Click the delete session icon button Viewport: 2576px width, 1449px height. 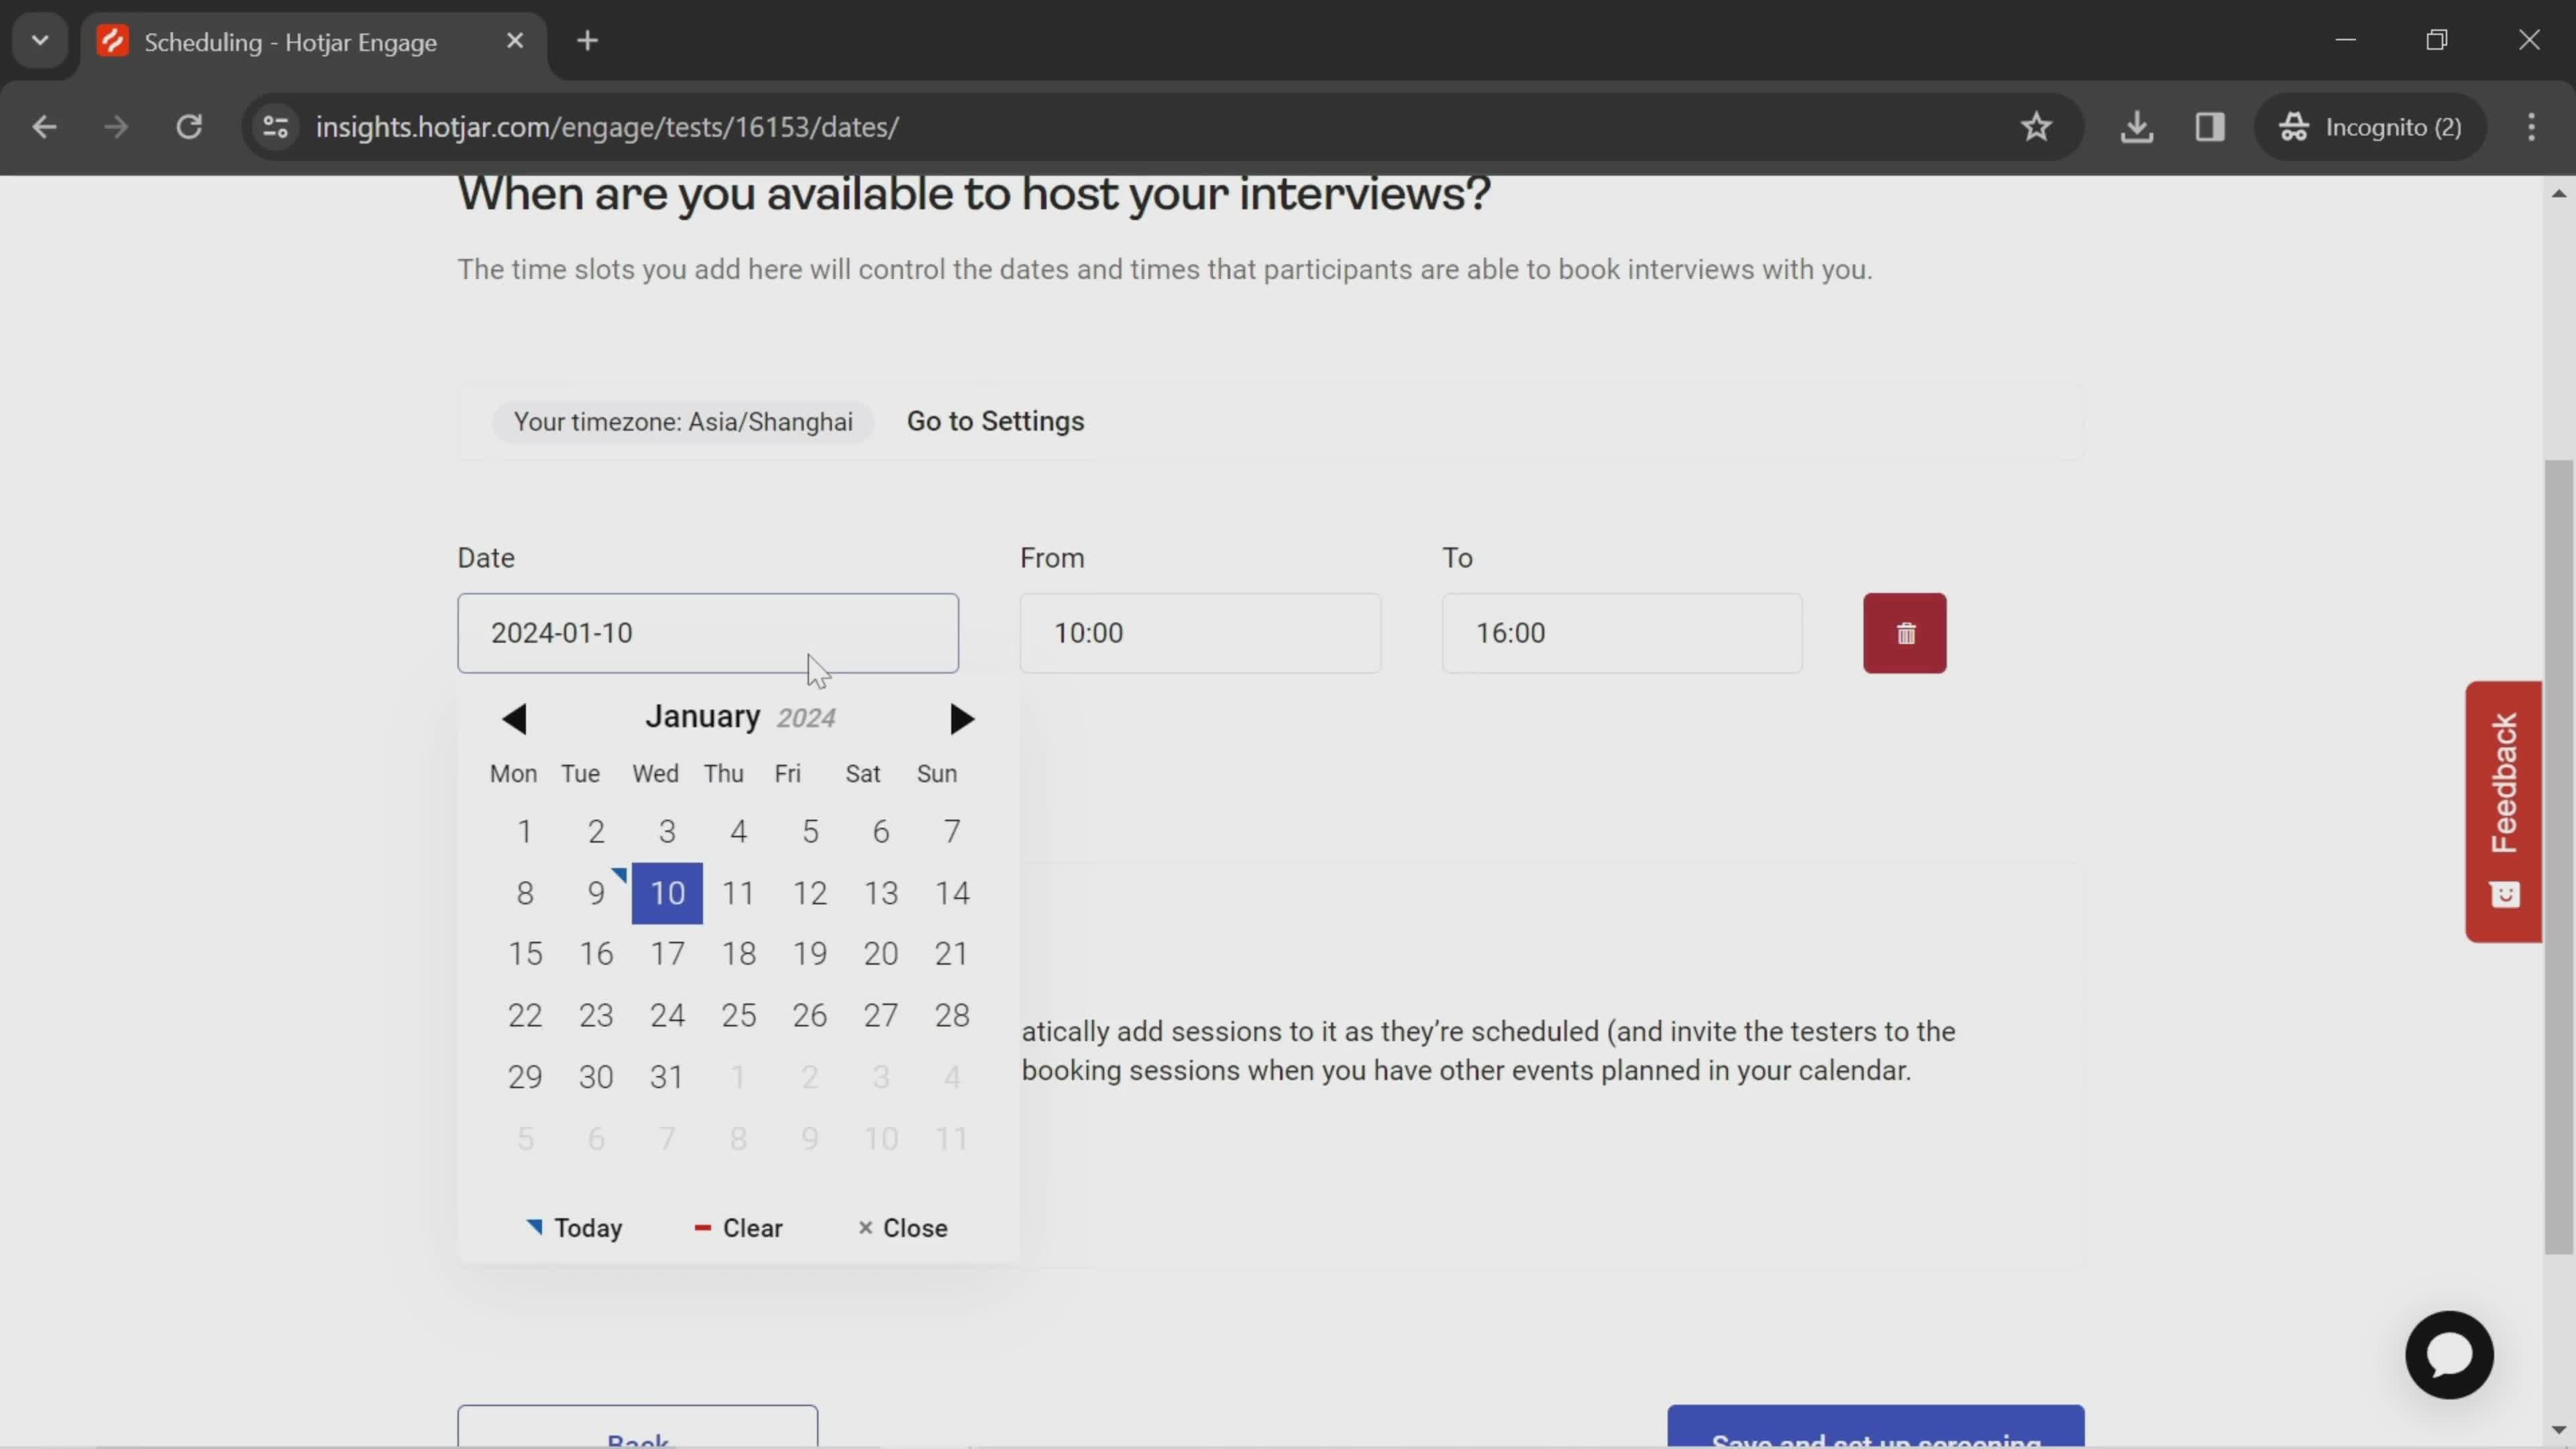tap(1905, 633)
